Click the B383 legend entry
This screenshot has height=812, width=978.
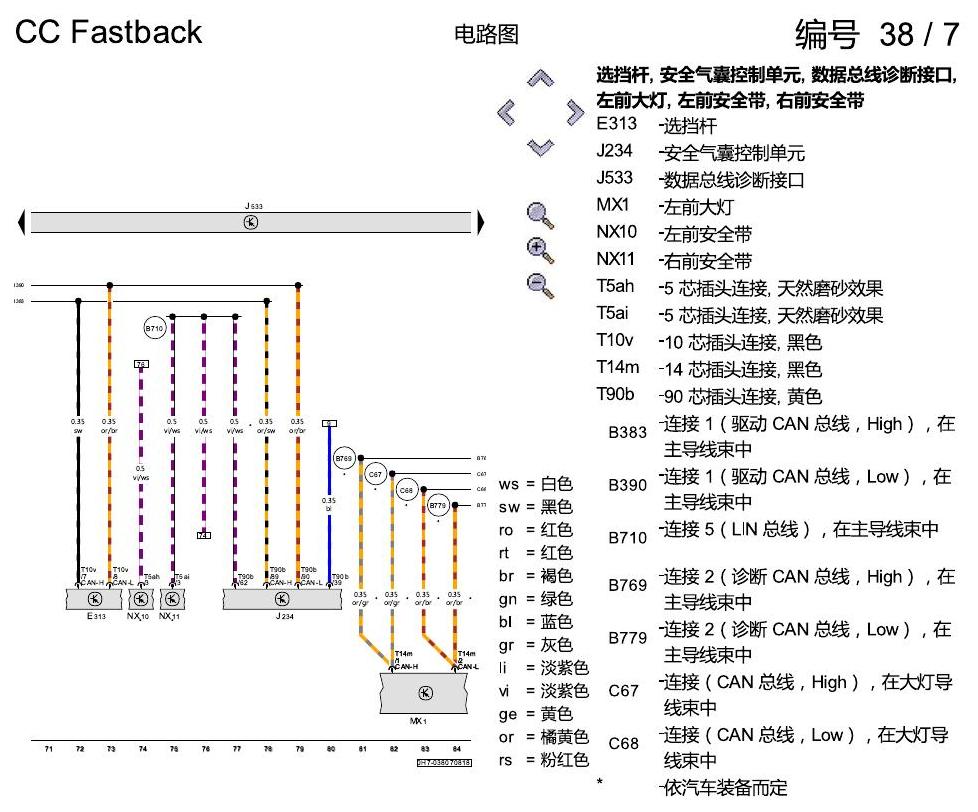782,436
